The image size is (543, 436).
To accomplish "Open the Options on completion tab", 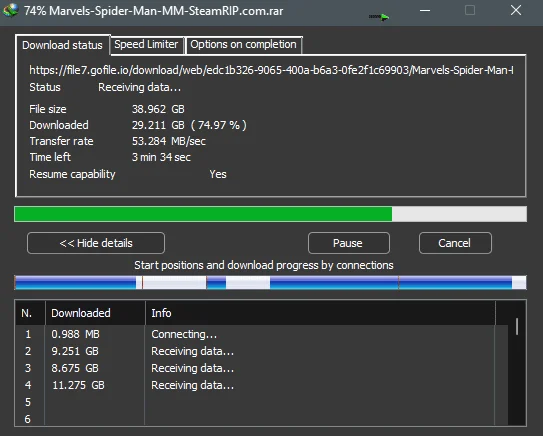I will (x=243, y=44).
